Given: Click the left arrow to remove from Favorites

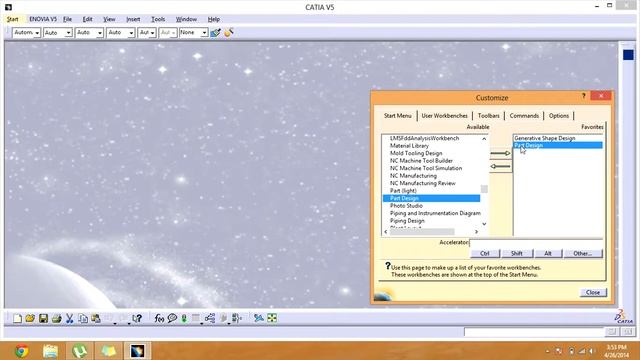Looking at the screenshot, I should point(500,166).
